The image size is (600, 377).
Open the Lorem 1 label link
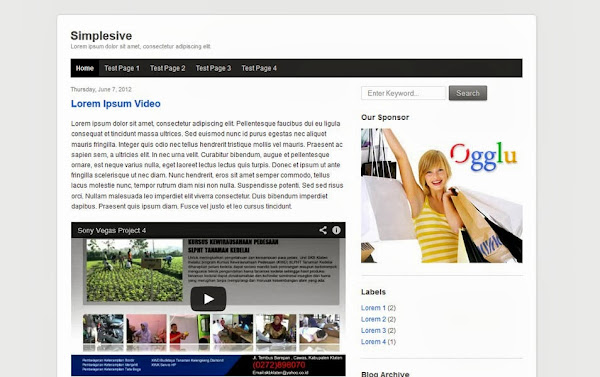373,308
